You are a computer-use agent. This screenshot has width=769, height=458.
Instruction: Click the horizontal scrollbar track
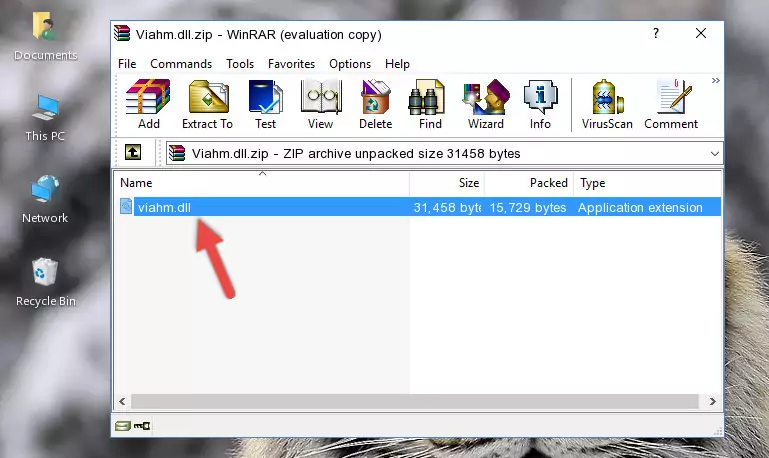click(x=414, y=402)
